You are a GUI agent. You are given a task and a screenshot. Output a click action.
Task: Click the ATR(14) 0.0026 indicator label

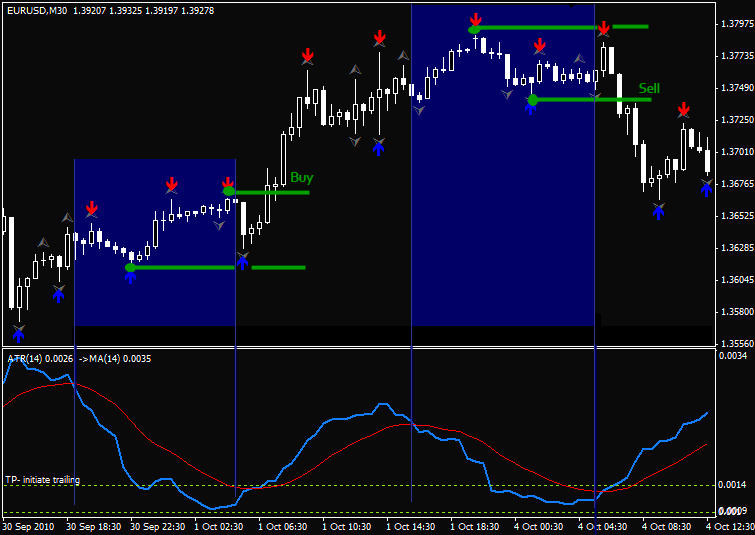tap(40, 359)
